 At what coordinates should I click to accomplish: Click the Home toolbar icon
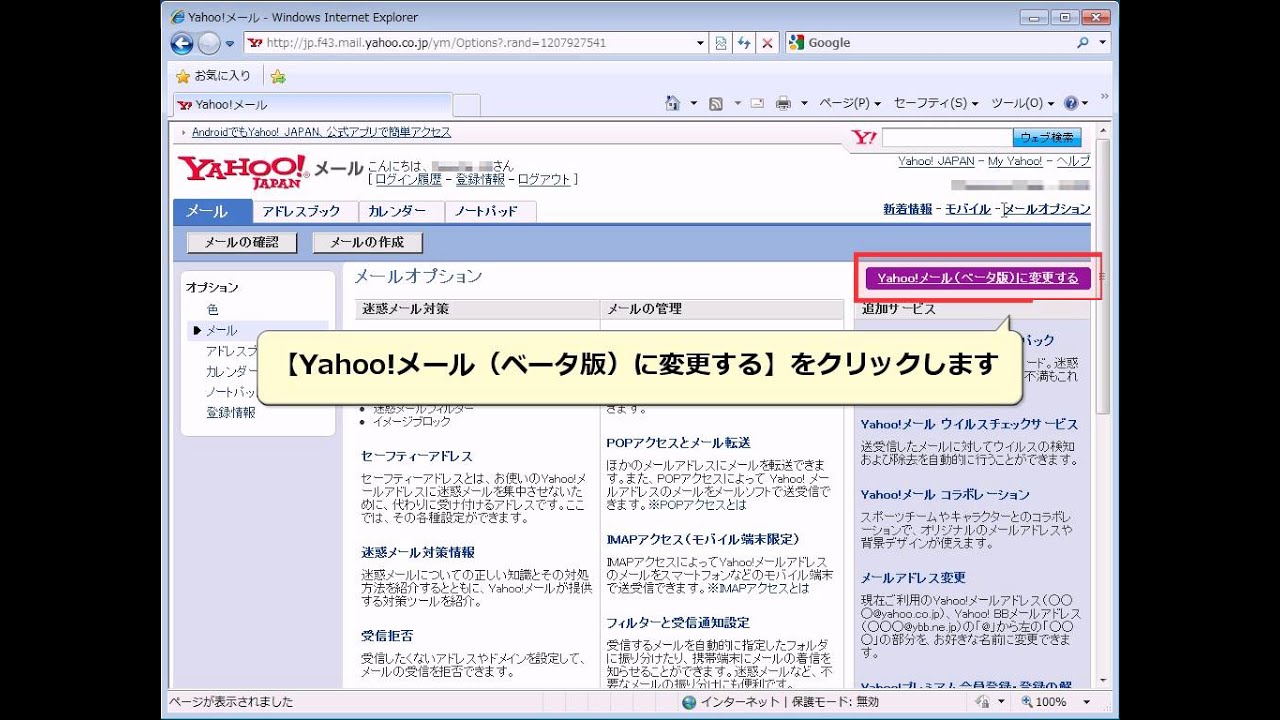(674, 103)
